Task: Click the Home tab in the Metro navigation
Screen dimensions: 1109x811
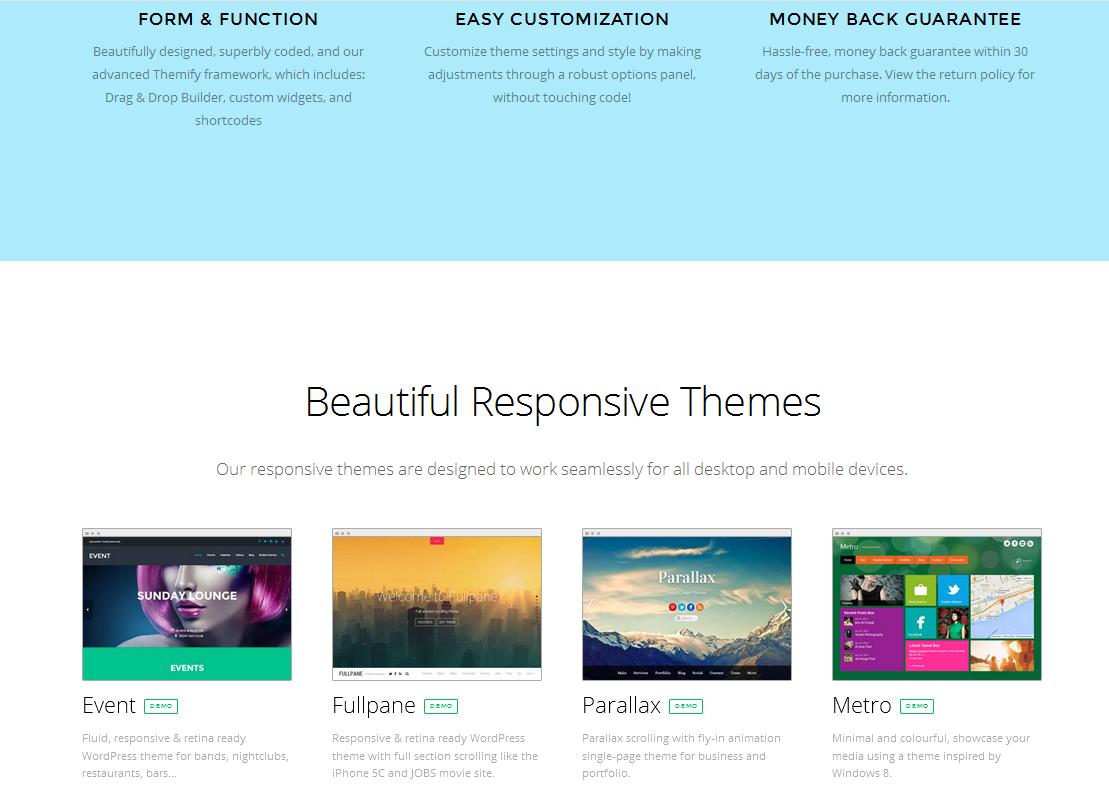Action: 847,560
